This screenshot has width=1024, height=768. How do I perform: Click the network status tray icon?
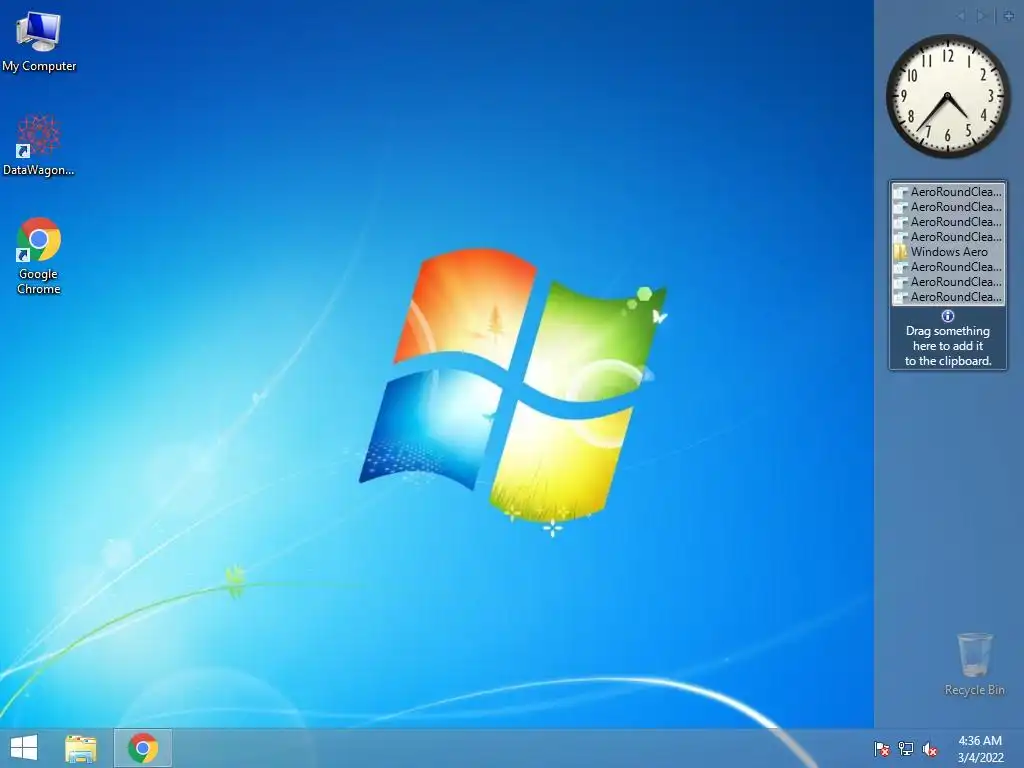pyautogui.click(x=906, y=748)
